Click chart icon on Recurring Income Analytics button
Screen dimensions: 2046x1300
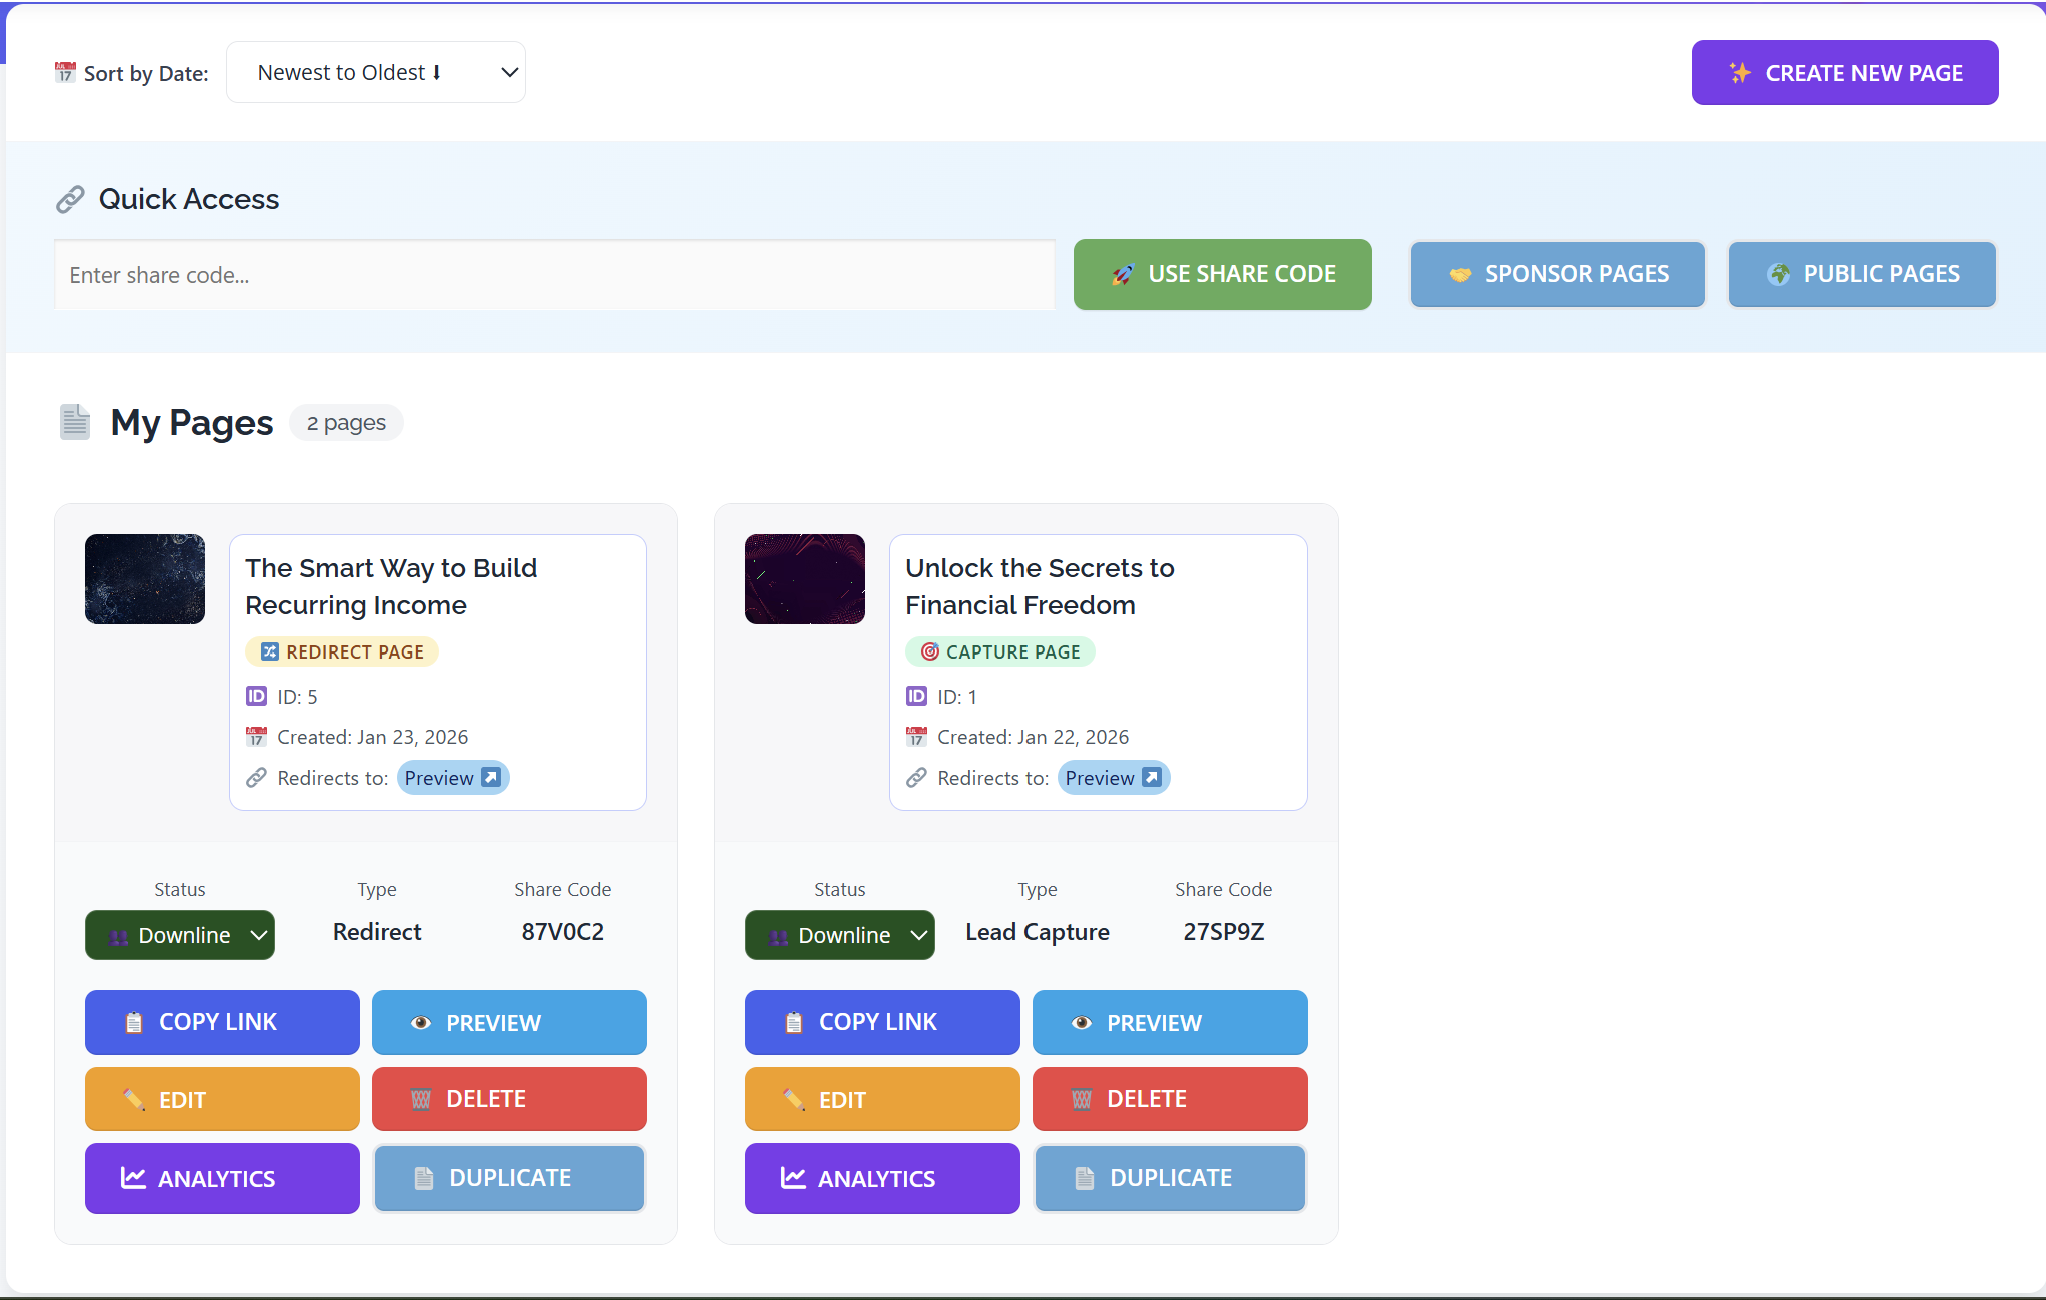point(133,1178)
